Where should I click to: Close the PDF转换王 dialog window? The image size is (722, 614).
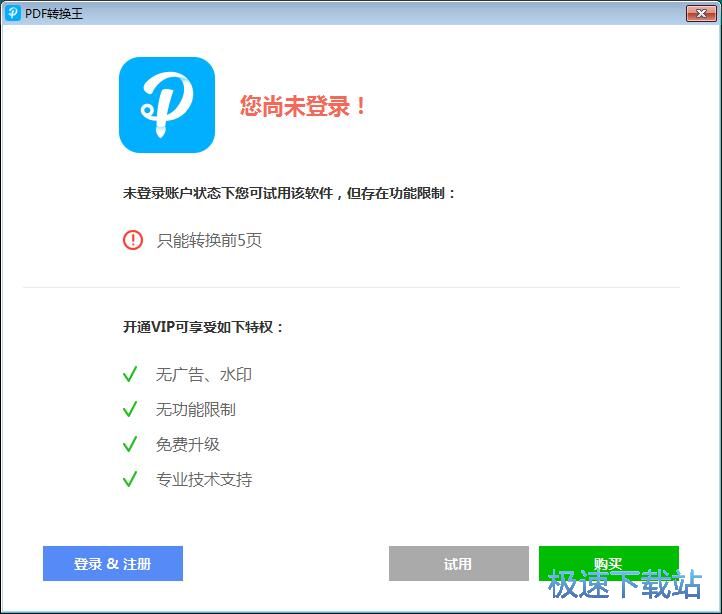click(701, 13)
